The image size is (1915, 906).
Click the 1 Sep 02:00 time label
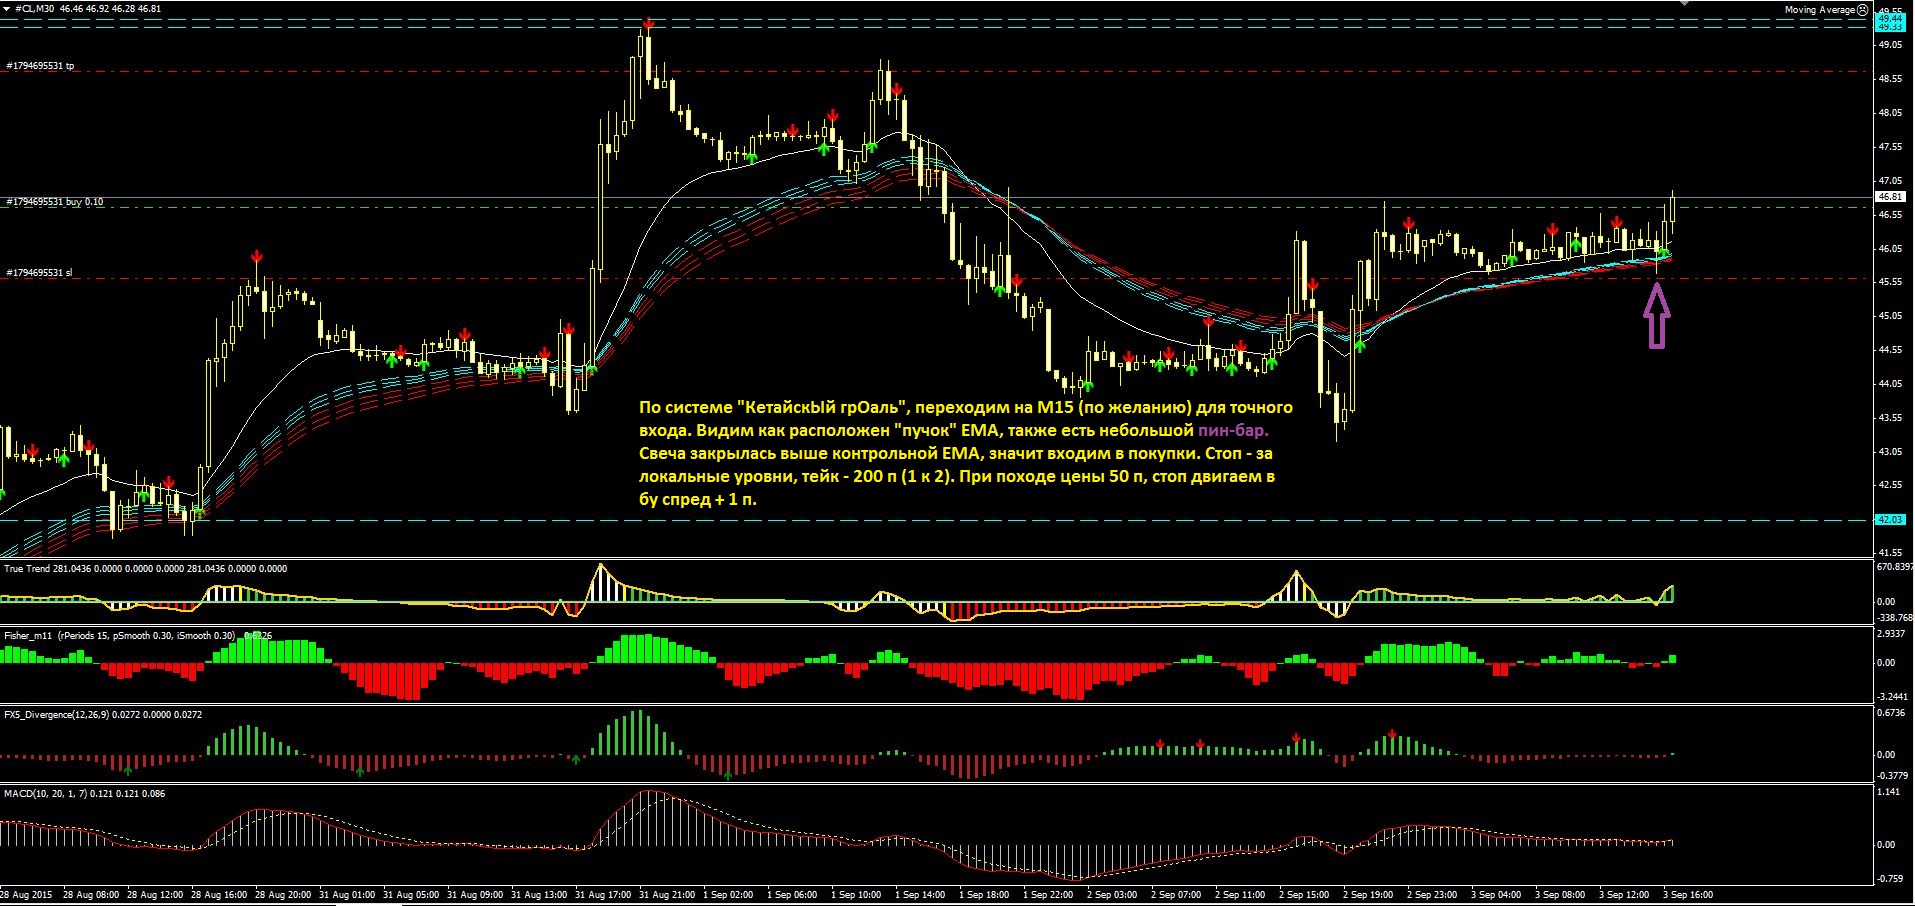[729, 895]
